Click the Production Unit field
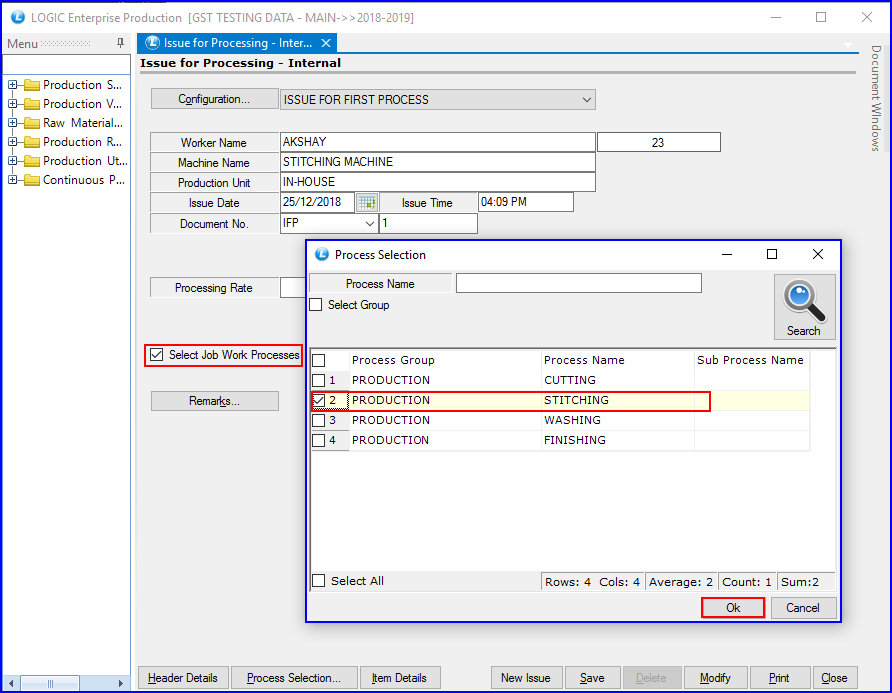This screenshot has height=693, width=892. pos(437,182)
